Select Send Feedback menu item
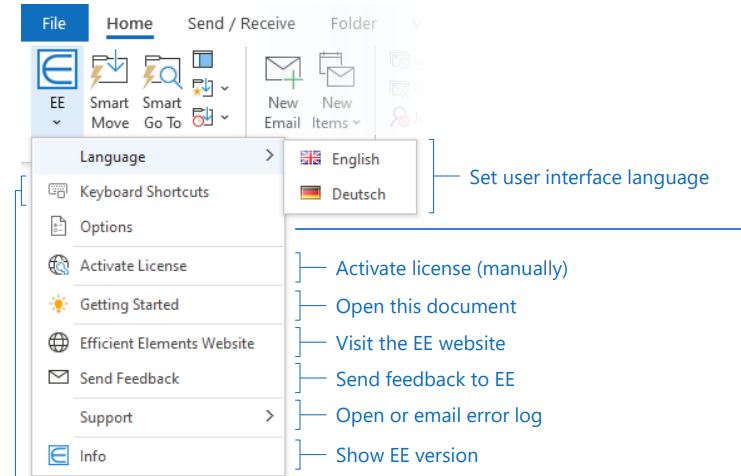This screenshot has width=741, height=476. [x=129, y=378]
